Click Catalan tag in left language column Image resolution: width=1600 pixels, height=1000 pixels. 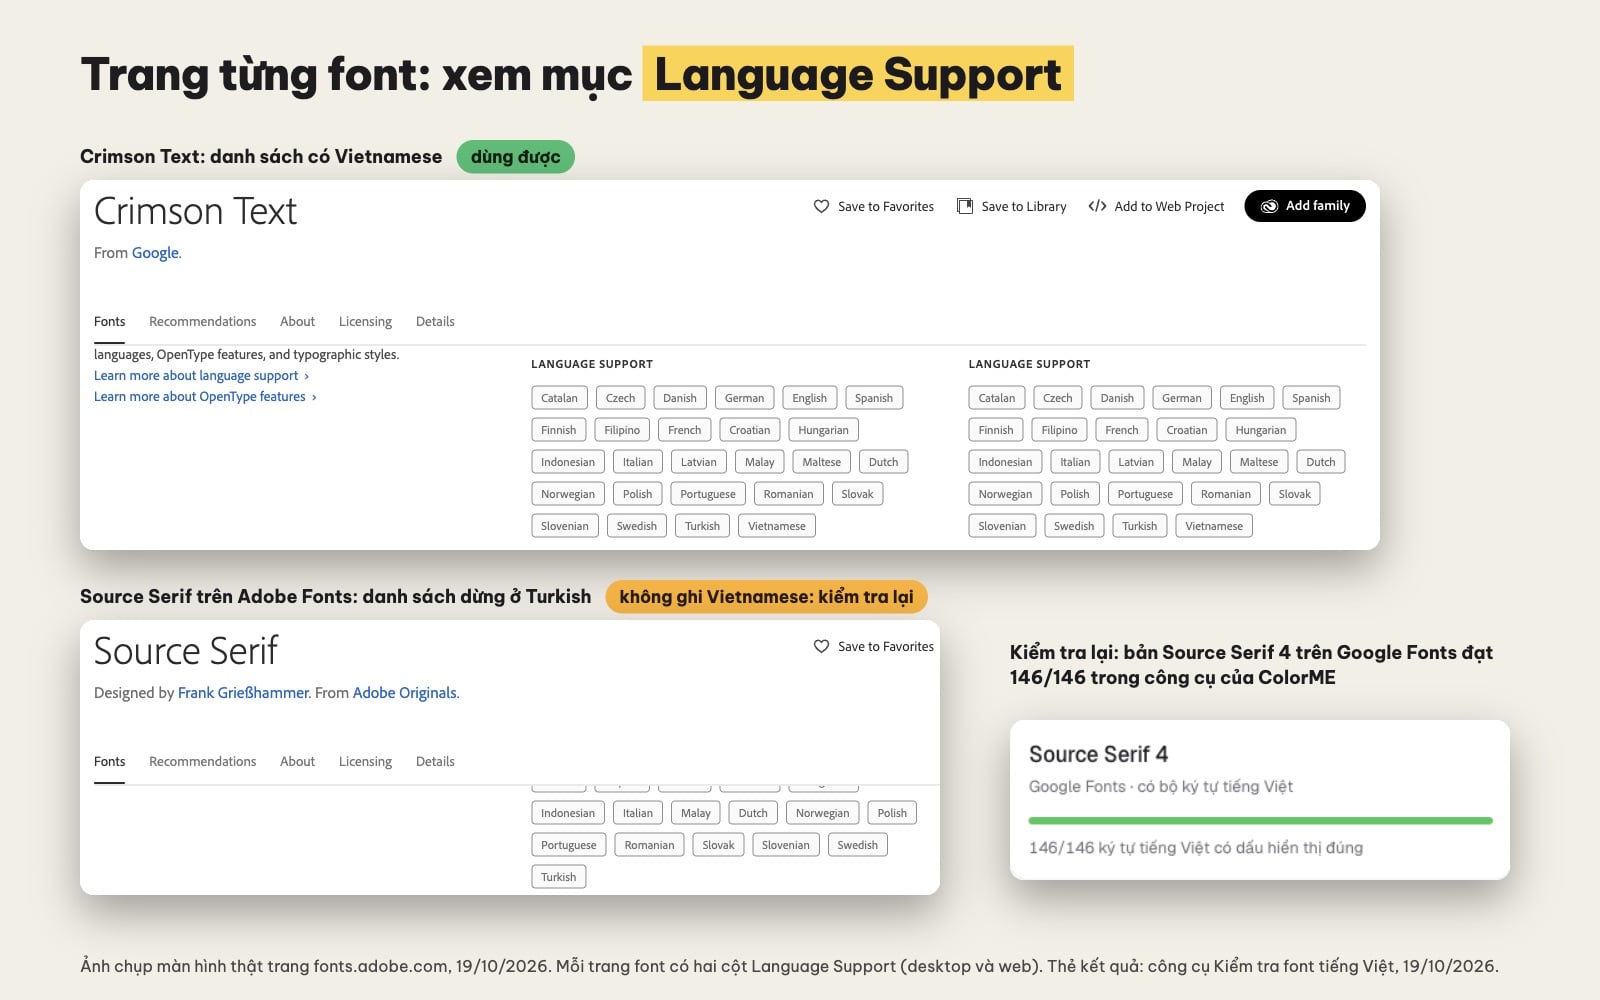559,398
